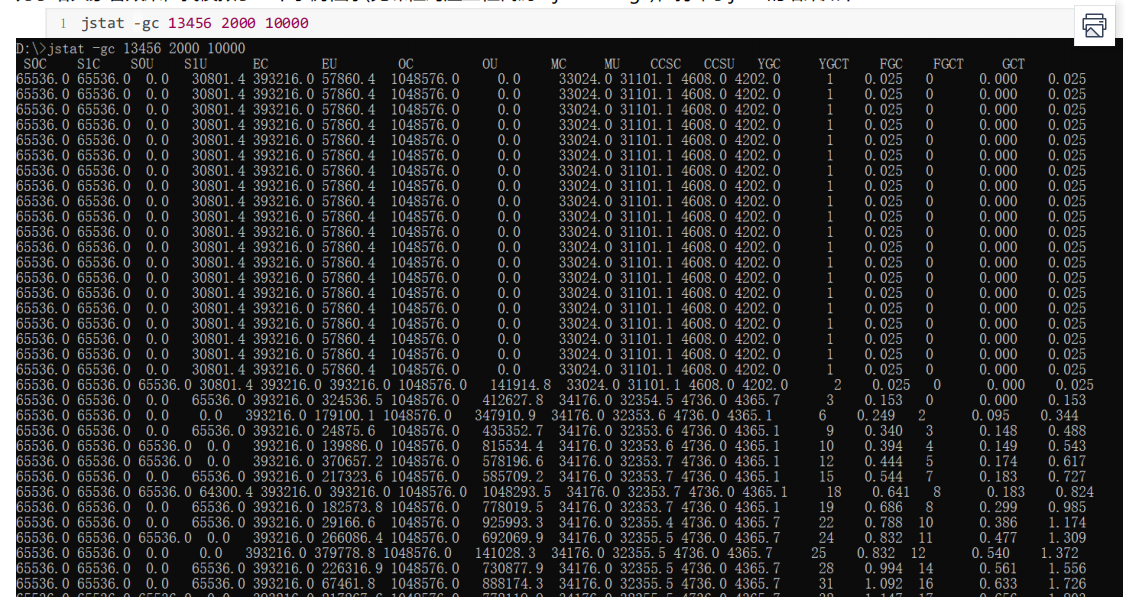
Task: Click the FGCT column header
Action: 948,64
